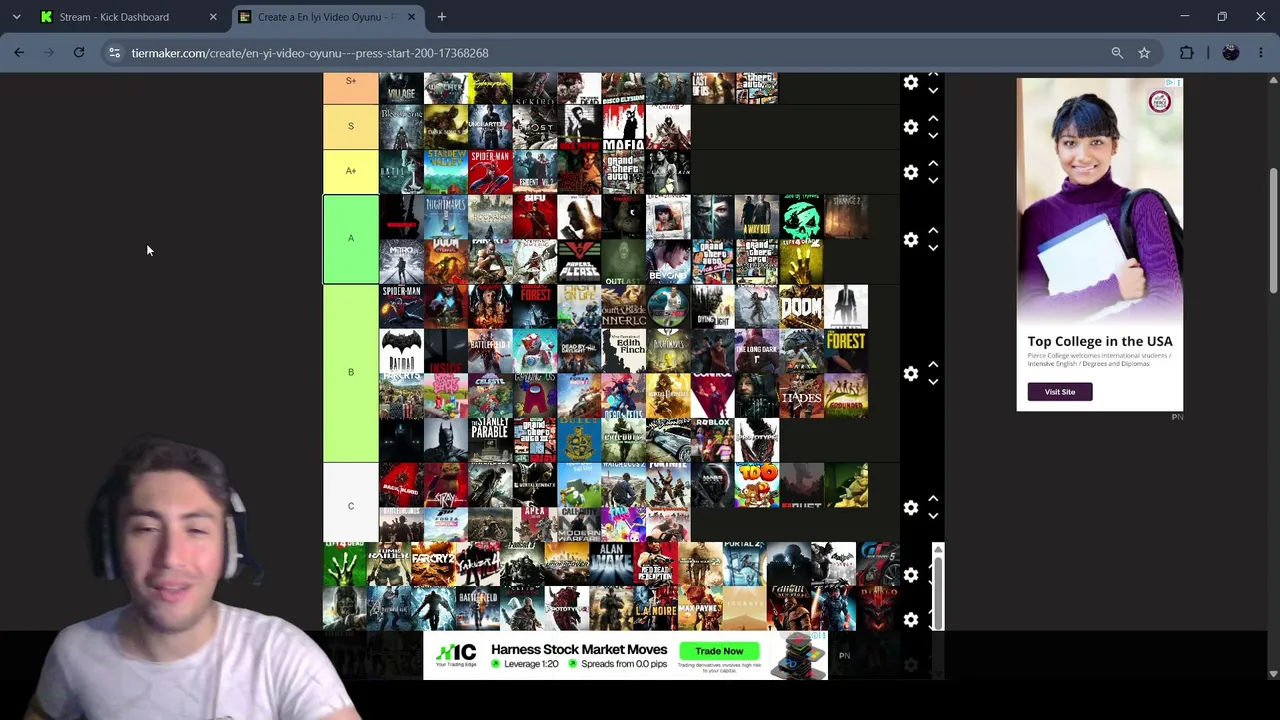
Task: Move A tier row down with arrow
Action: click(933, 248)
